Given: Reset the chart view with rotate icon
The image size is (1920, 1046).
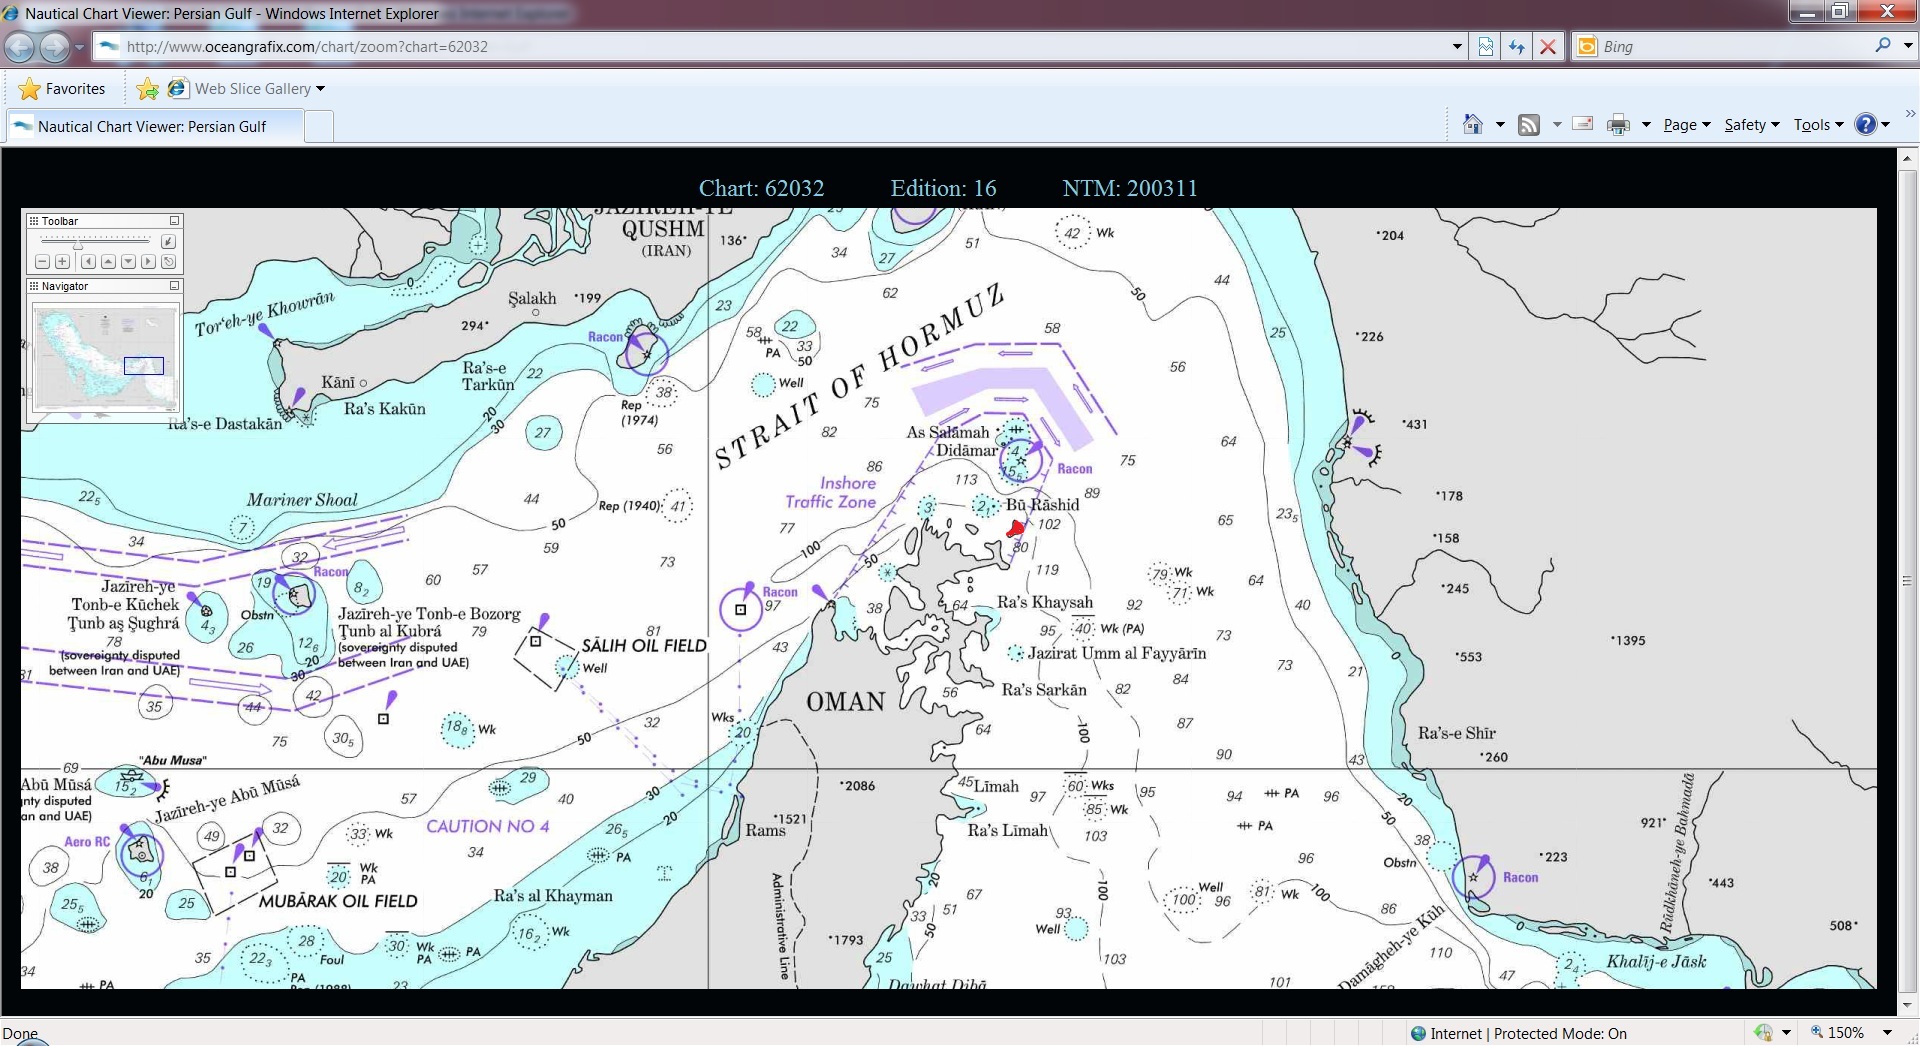Looking at the screenshot, I should (168, 261).
